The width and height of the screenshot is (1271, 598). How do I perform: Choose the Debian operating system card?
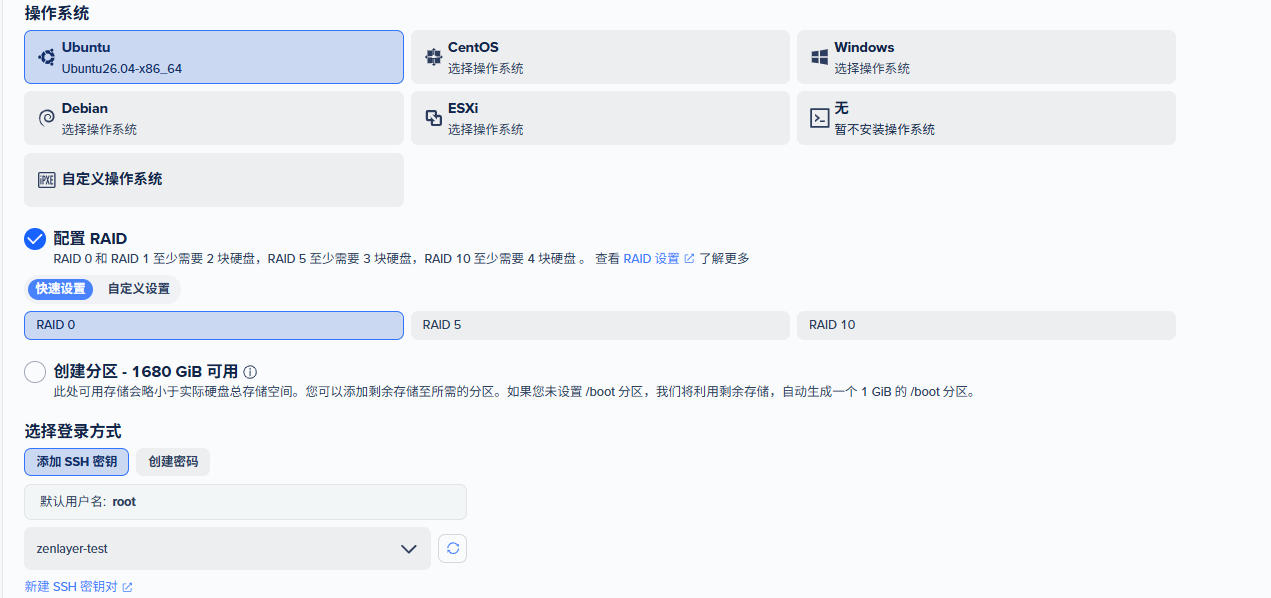[214, 118]
